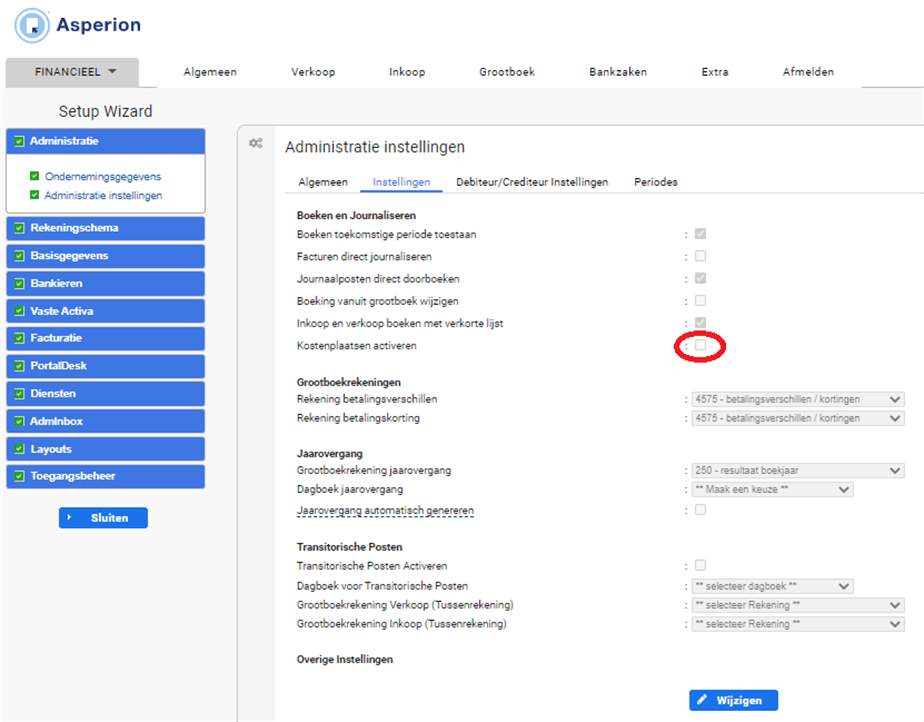Click green check icon beside AdmInbox

[19, 421]
